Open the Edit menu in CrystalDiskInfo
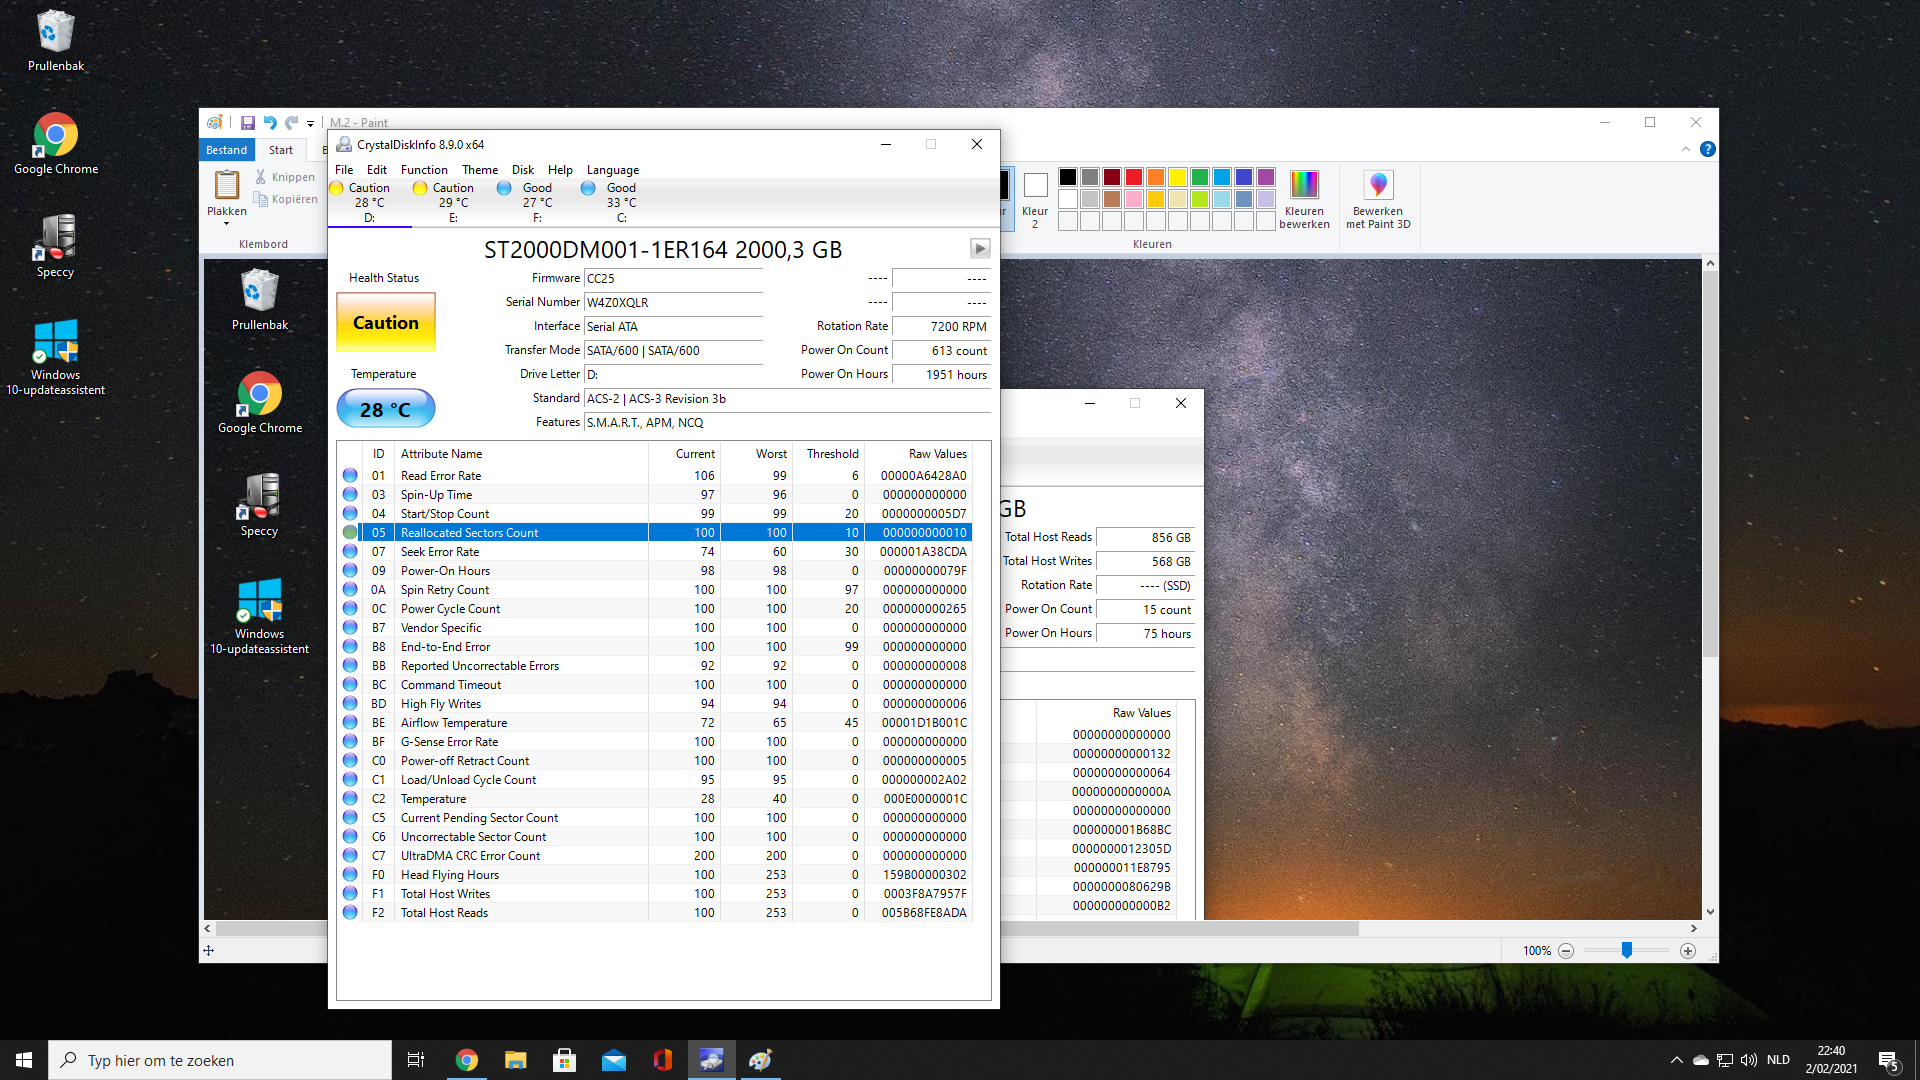 [x=377, y=170]
